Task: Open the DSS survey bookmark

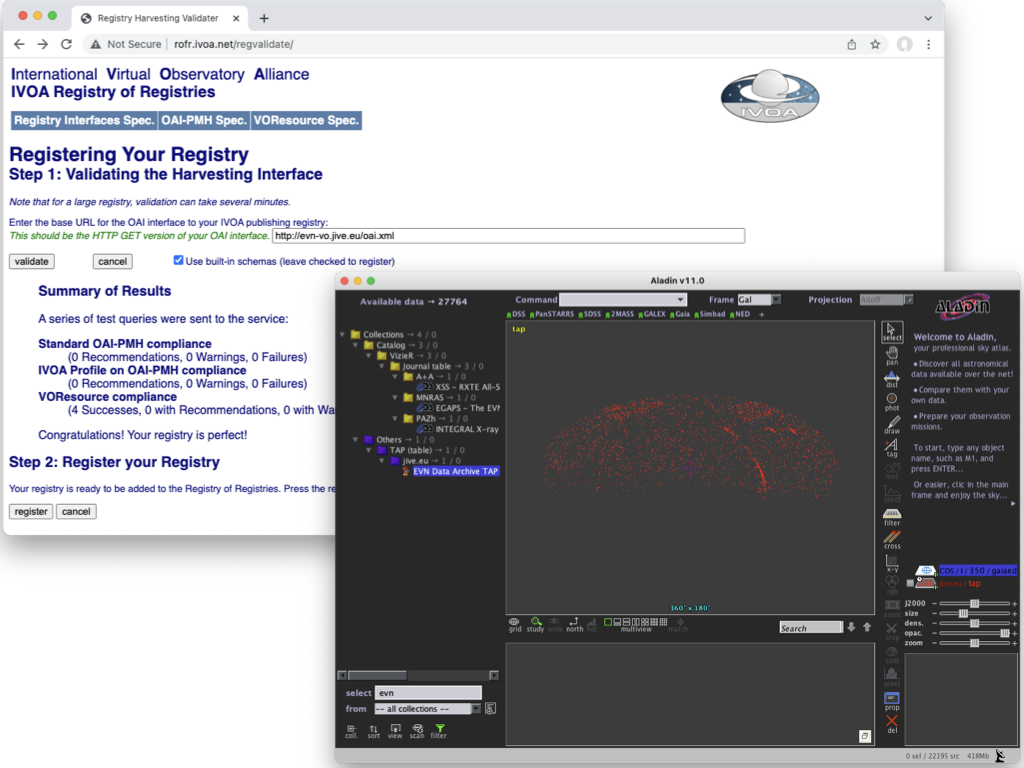Action: point(516,314)
